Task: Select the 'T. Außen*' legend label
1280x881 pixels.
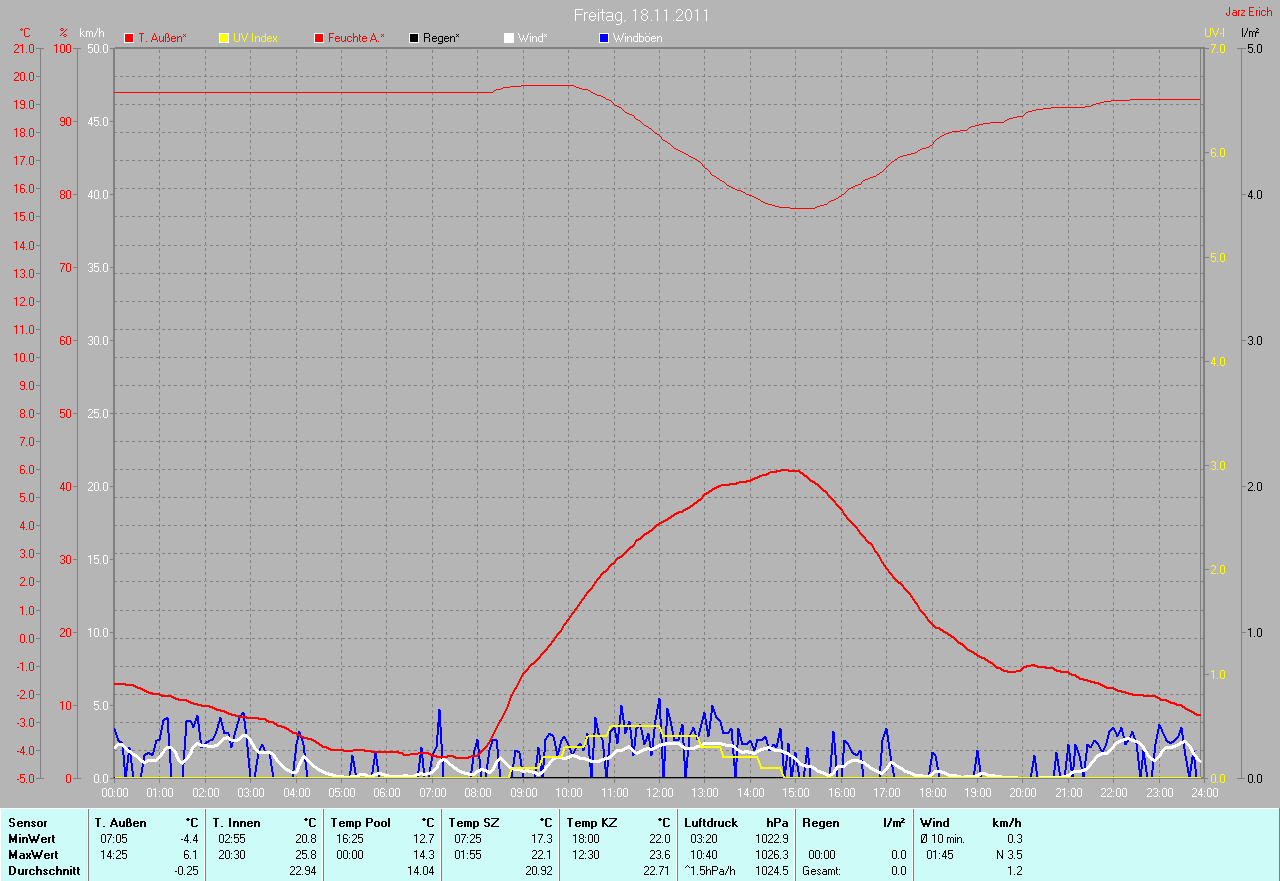Action: pyautogui.click(x=162, y=38)
